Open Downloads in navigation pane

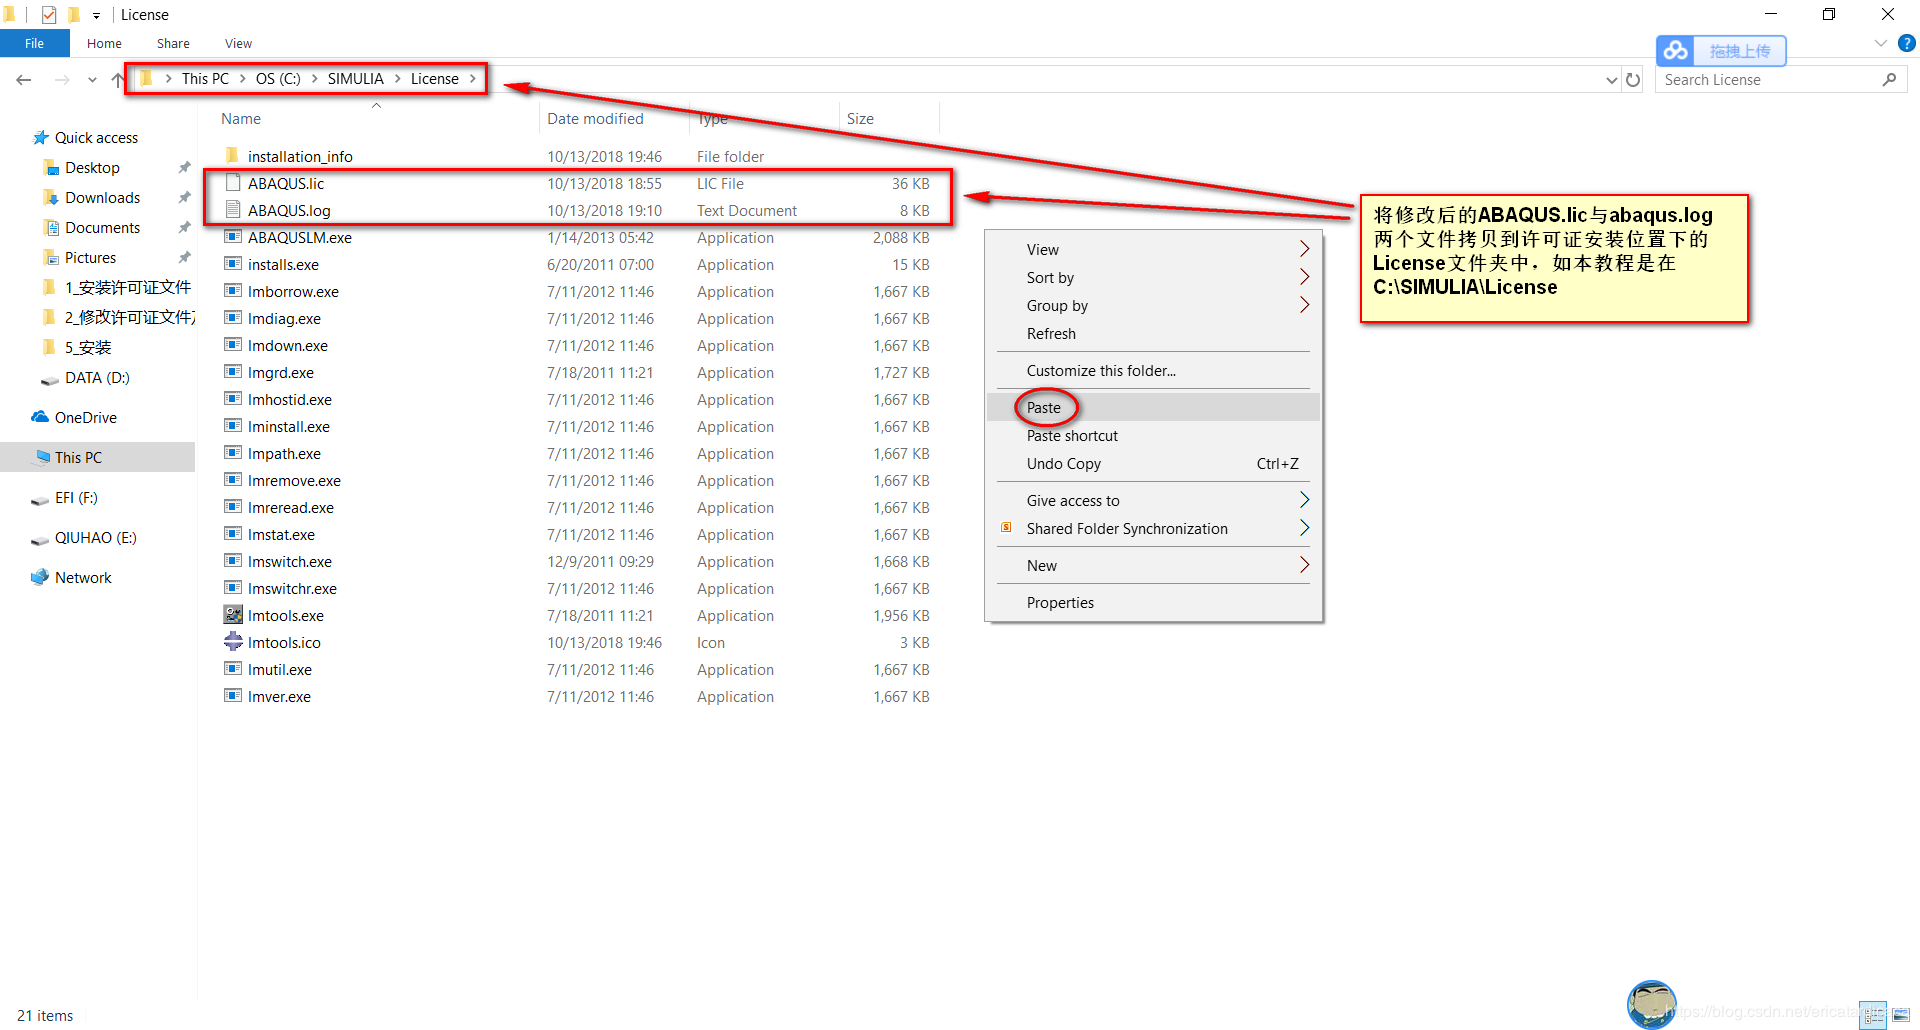point(102,198)
